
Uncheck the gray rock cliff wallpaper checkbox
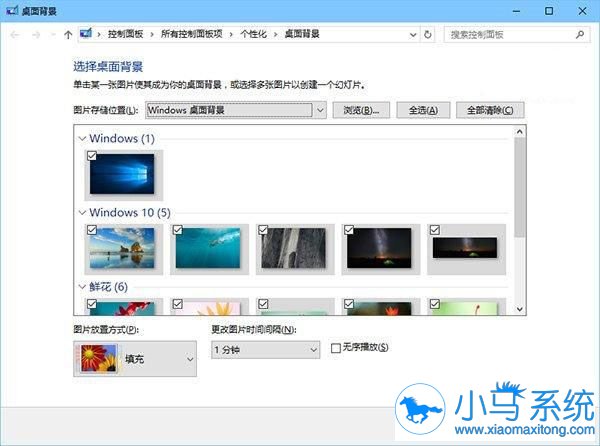coord(263,230)
